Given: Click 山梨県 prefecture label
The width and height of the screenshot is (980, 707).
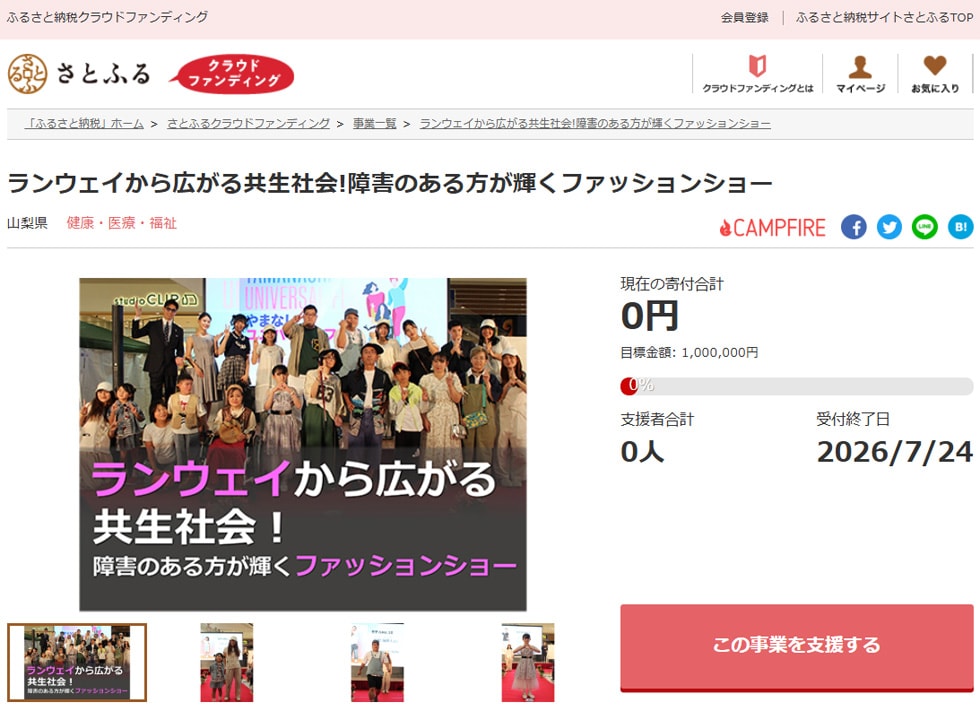Looking at the screenshot, I should pos(28,223).
